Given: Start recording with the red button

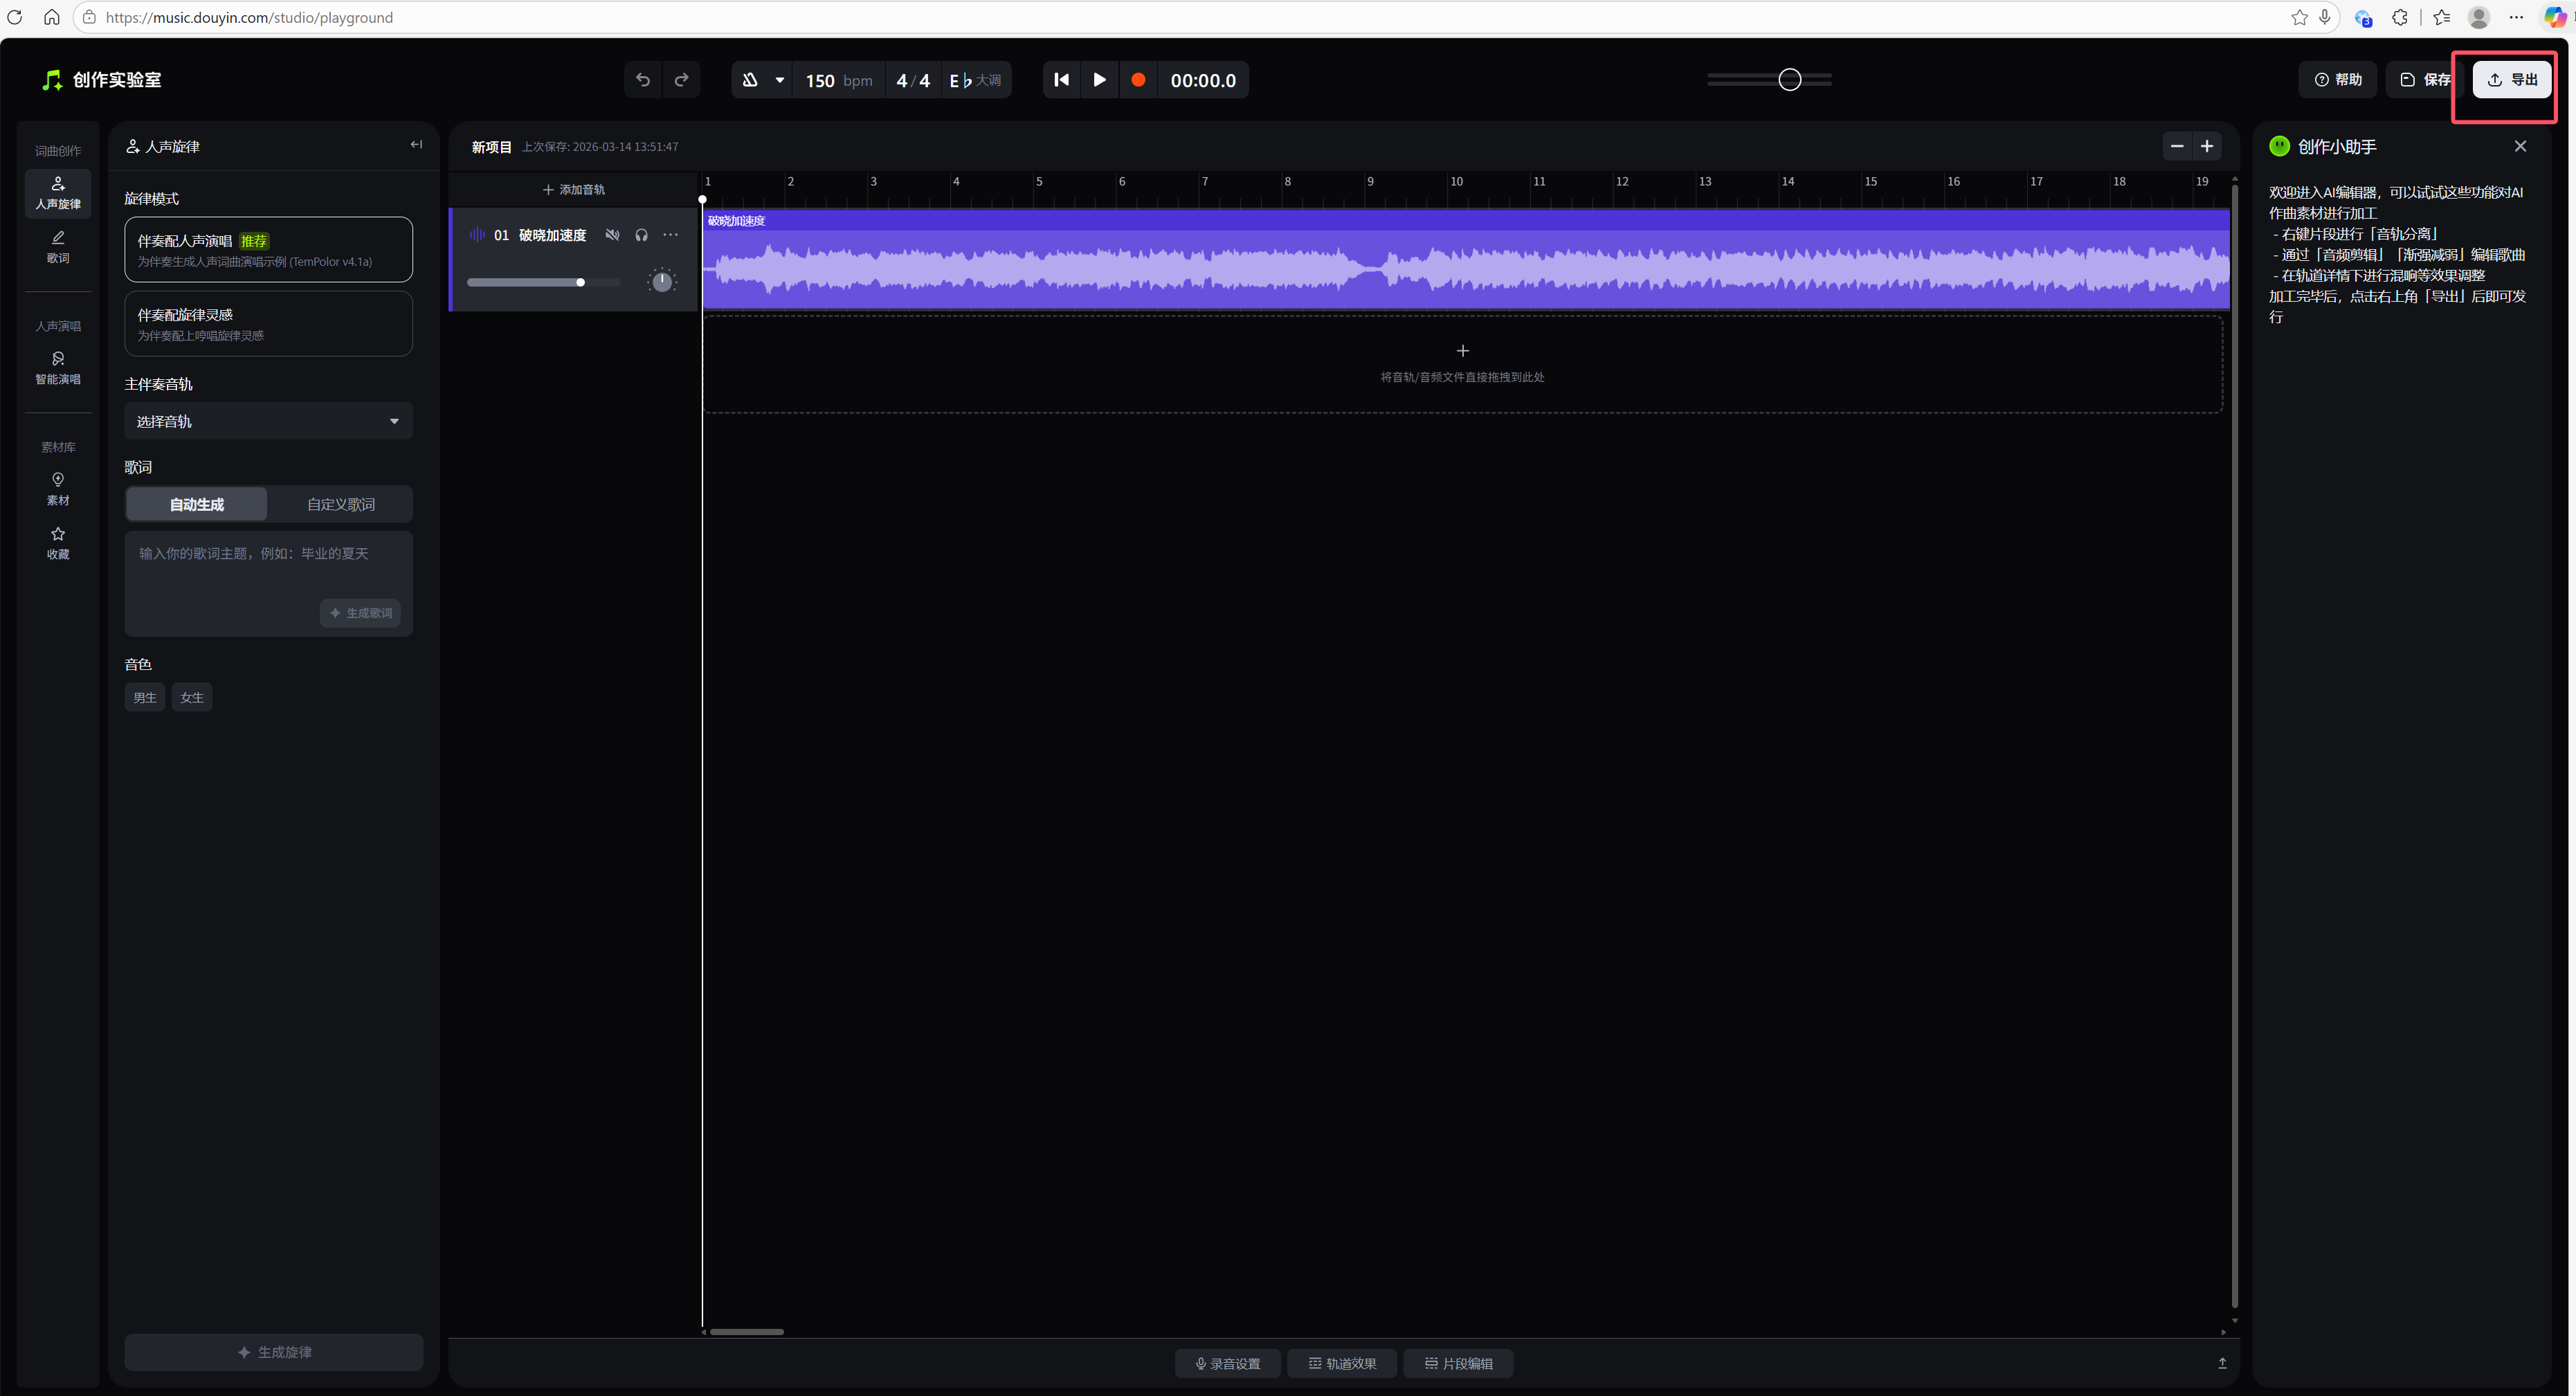Looking at the screenshot, I should (x=1138, y=80).
